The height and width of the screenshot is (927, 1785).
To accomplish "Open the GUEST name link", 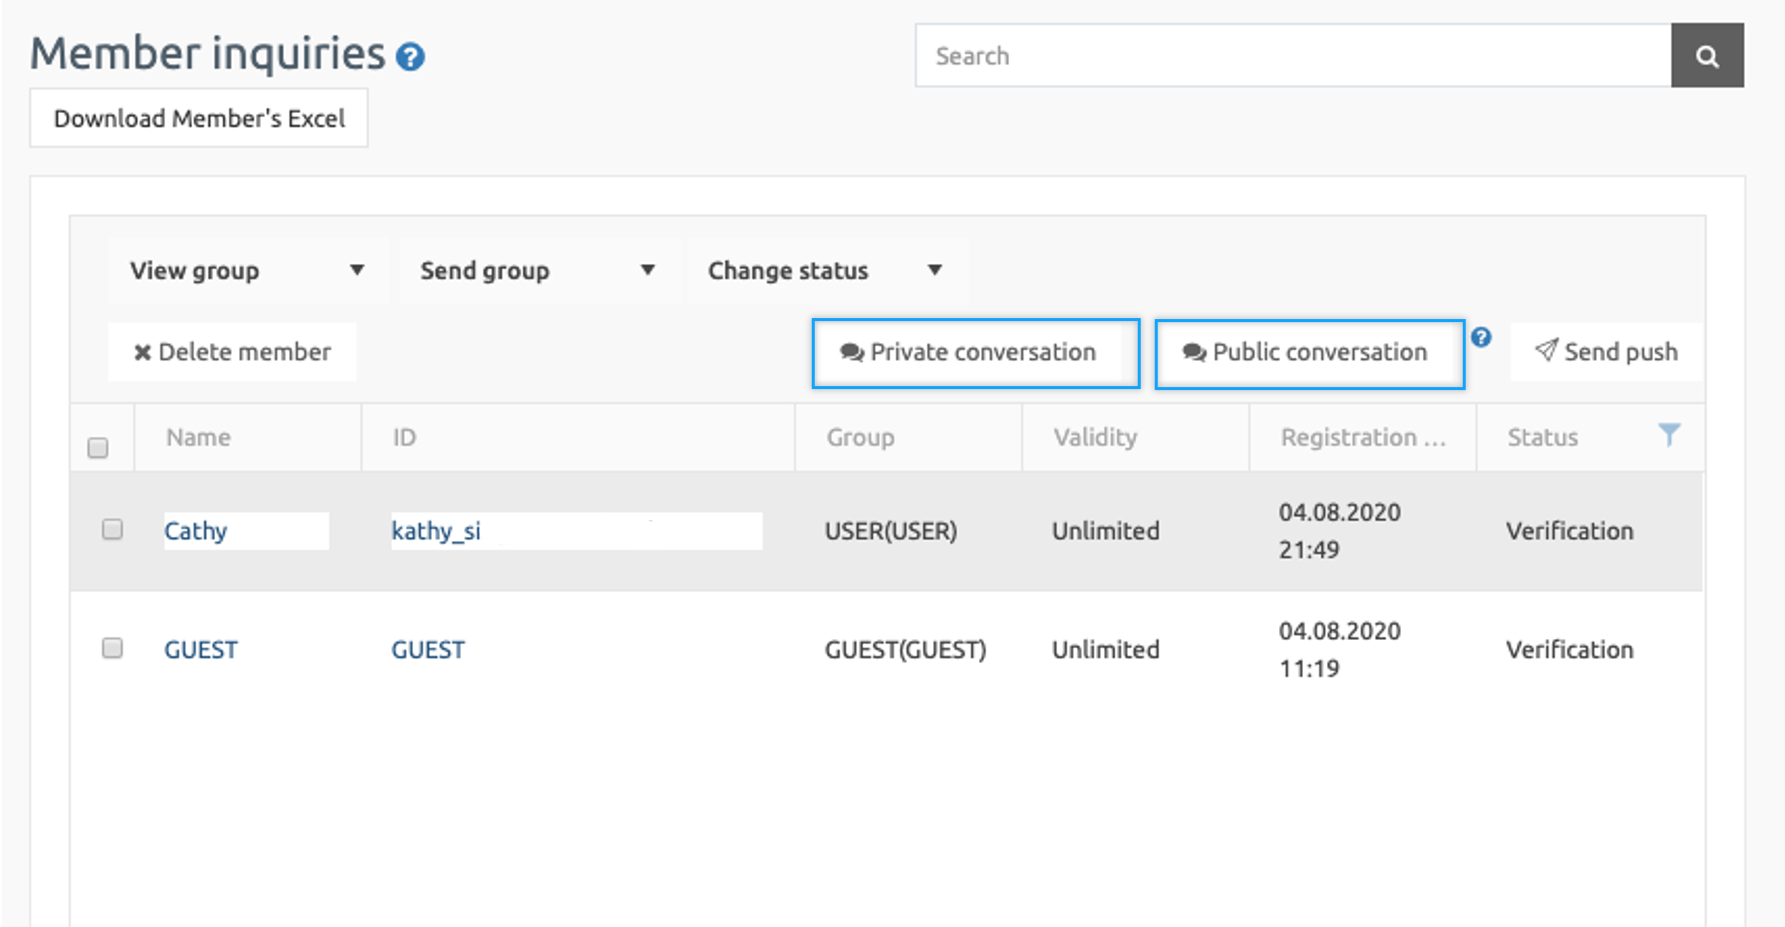I will click(x=201, y=650).
